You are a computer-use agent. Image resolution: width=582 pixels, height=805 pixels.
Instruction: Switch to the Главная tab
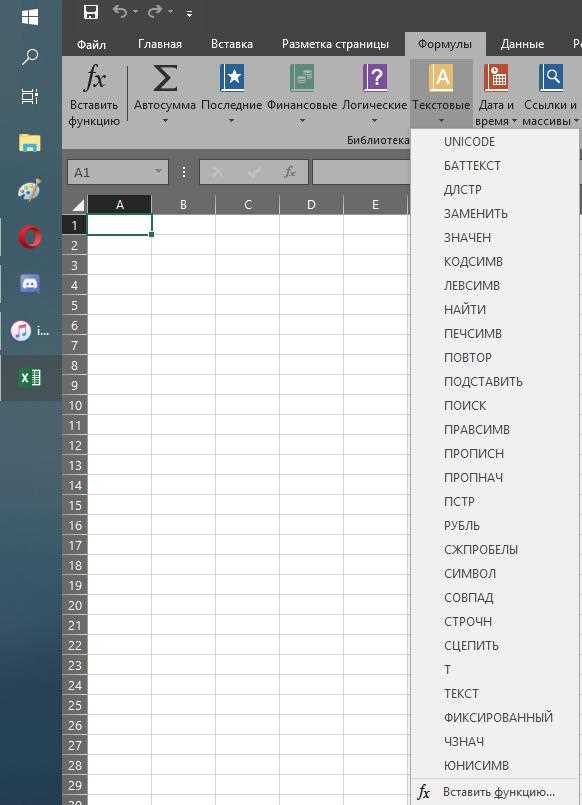click(160, 44)
